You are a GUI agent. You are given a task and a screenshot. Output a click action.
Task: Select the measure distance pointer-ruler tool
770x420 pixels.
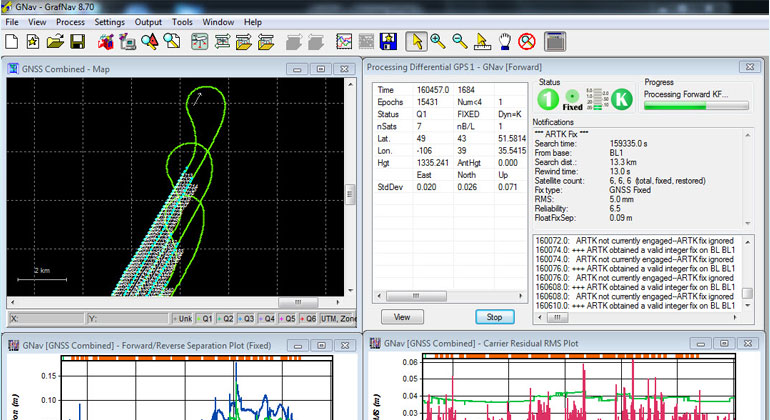pos(482,42)
